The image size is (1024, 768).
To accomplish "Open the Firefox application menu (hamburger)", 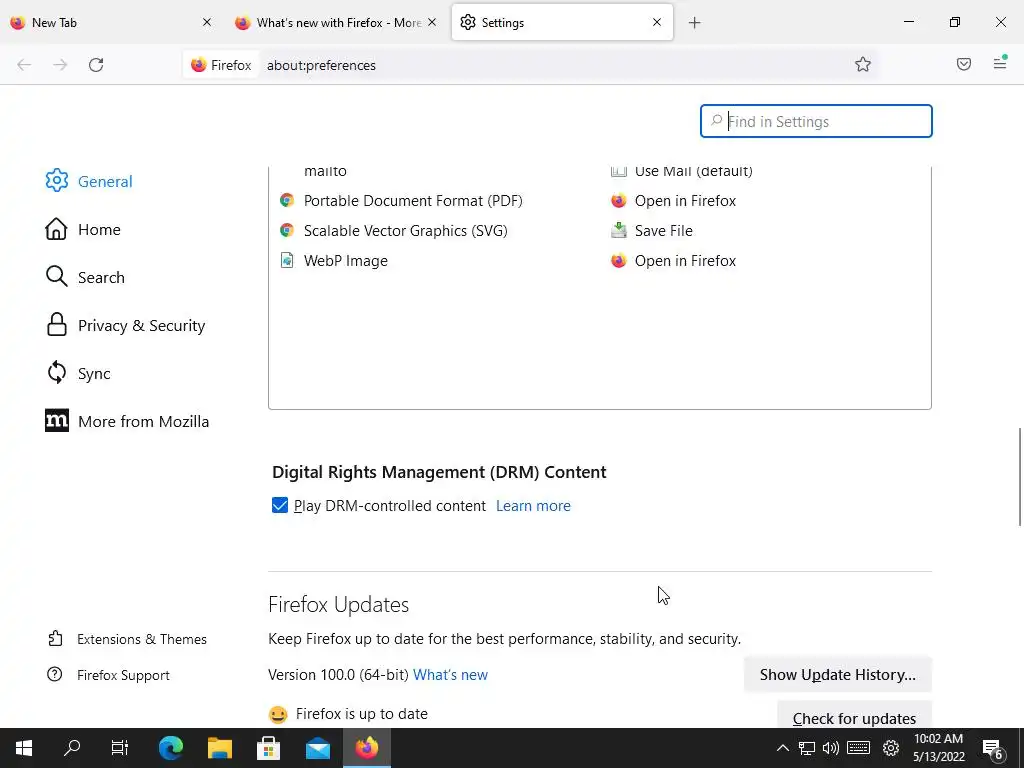I will coord(999,63).
